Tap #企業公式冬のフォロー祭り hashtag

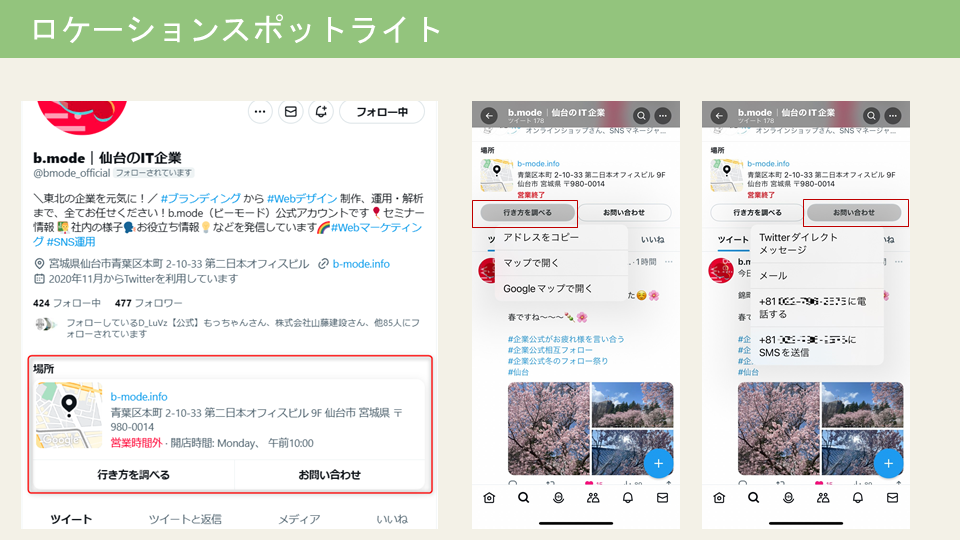(x=558, y=361)
